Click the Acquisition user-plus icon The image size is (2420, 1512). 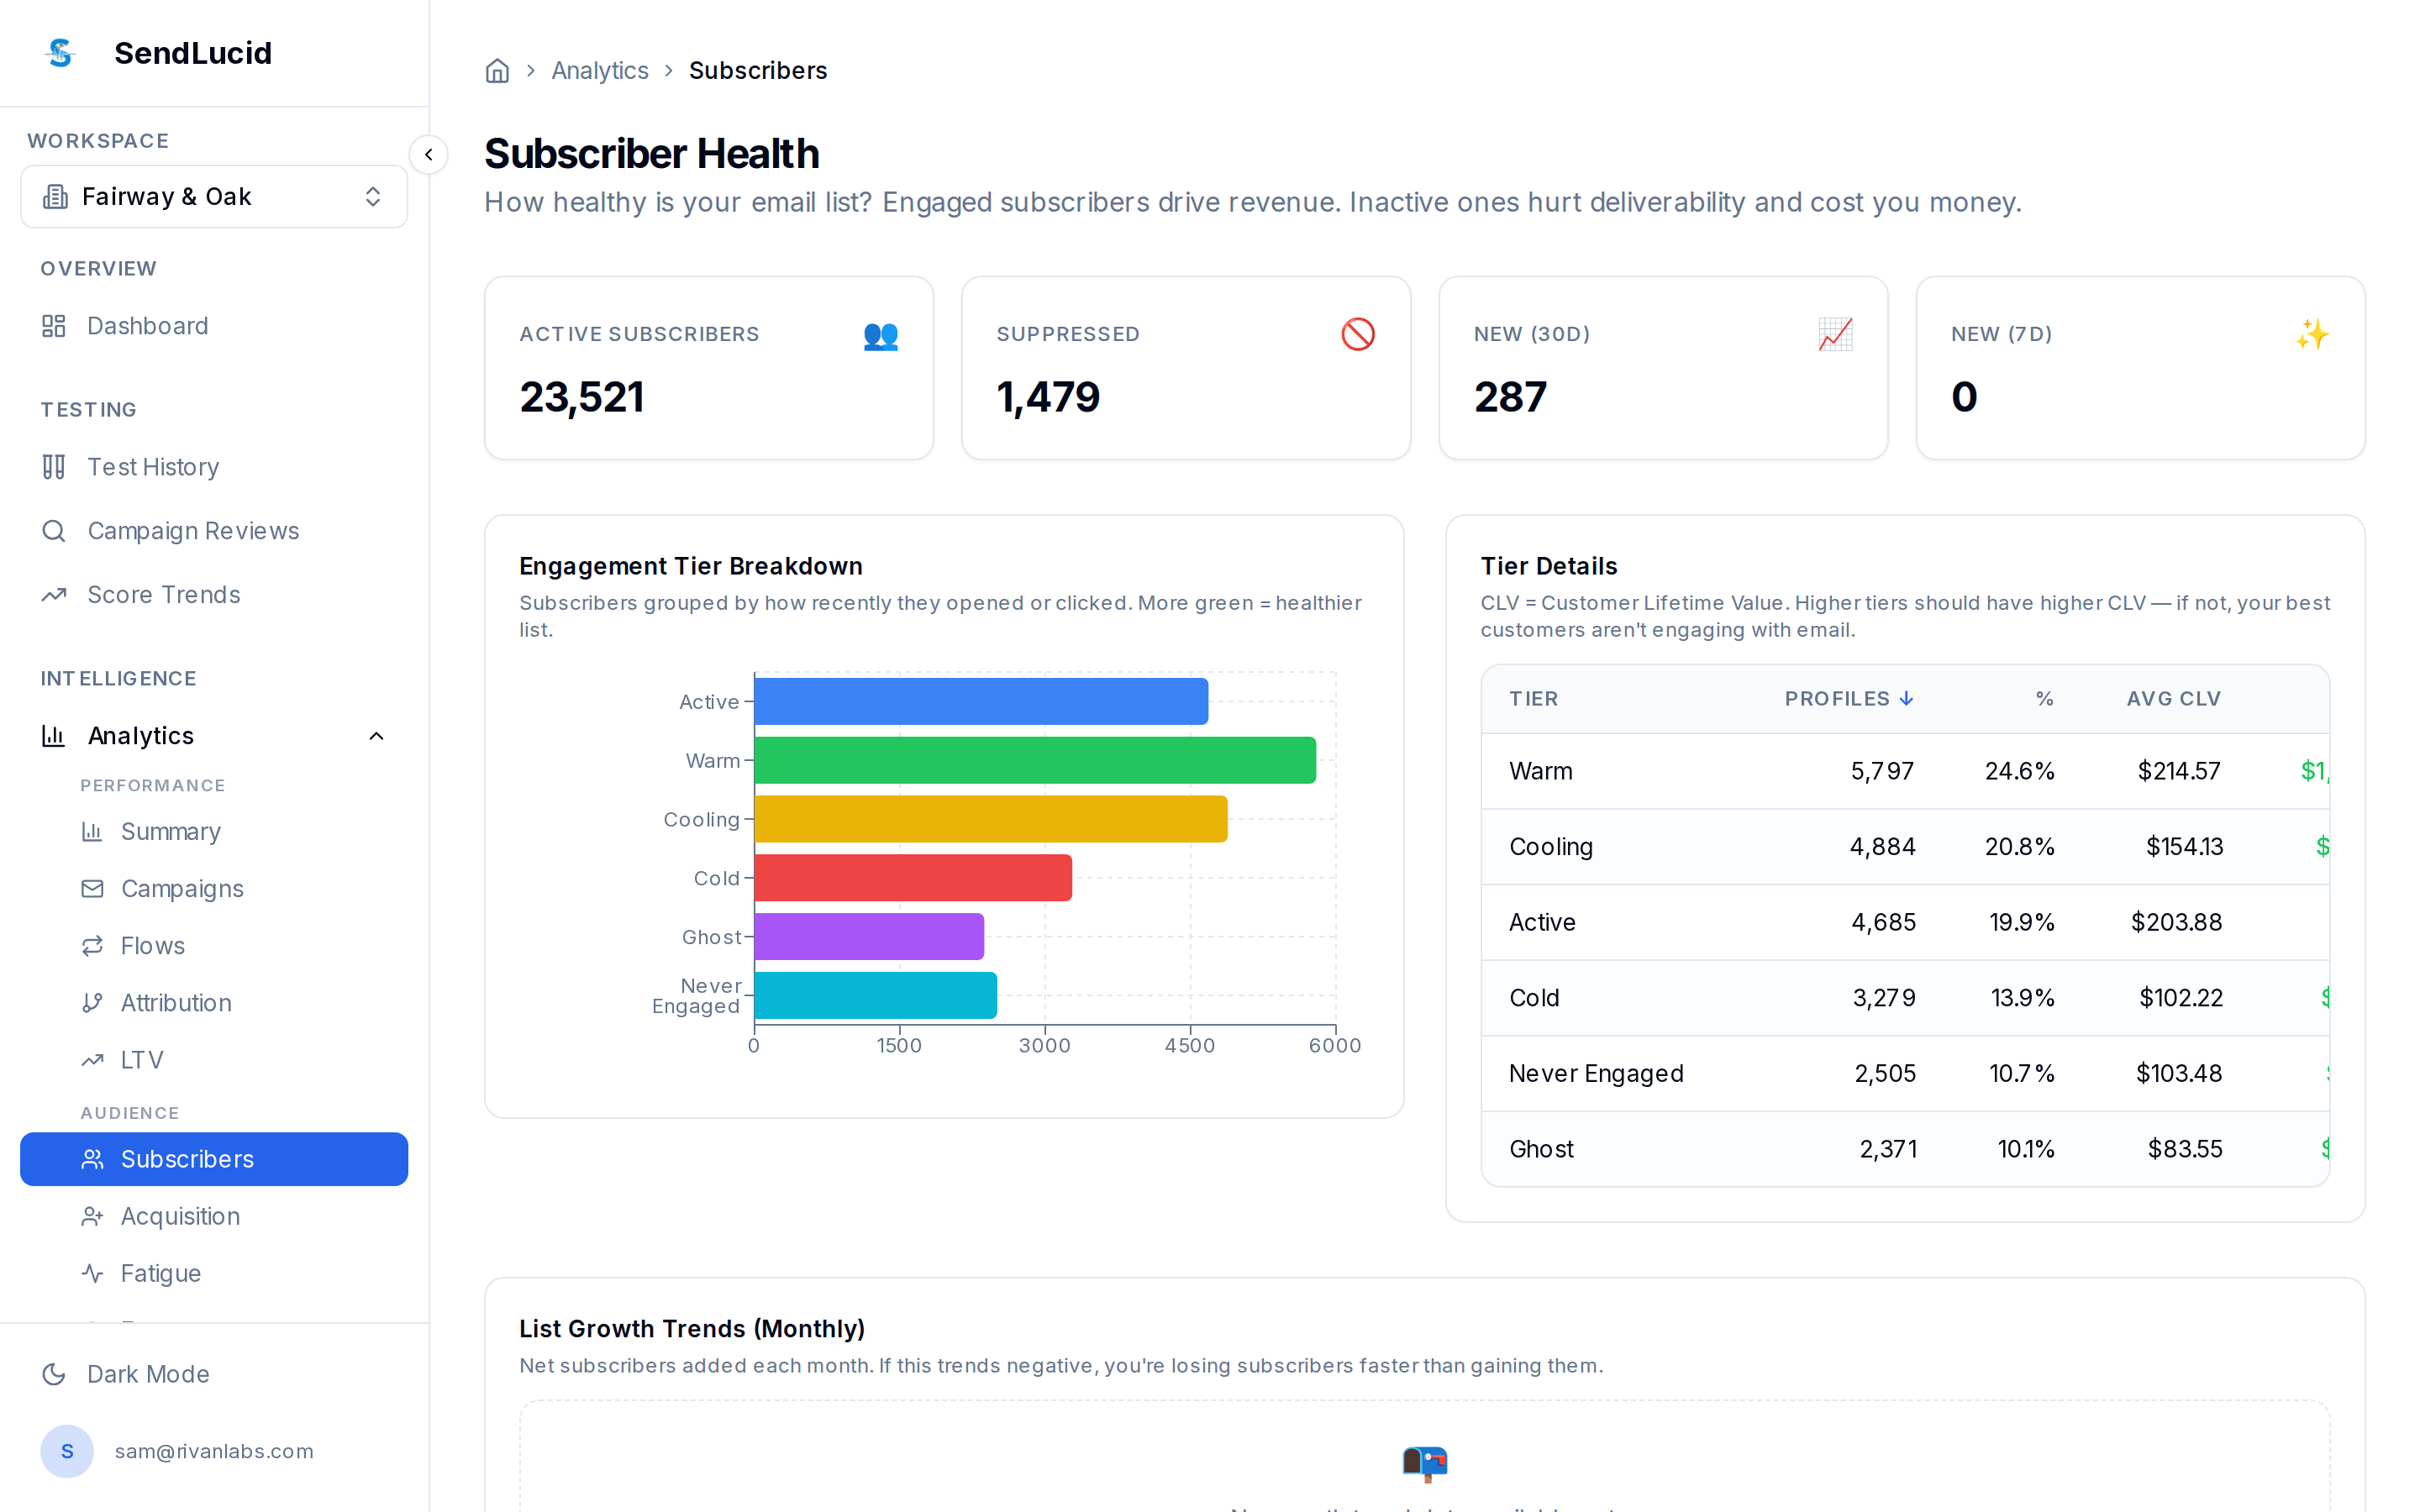92,1216
